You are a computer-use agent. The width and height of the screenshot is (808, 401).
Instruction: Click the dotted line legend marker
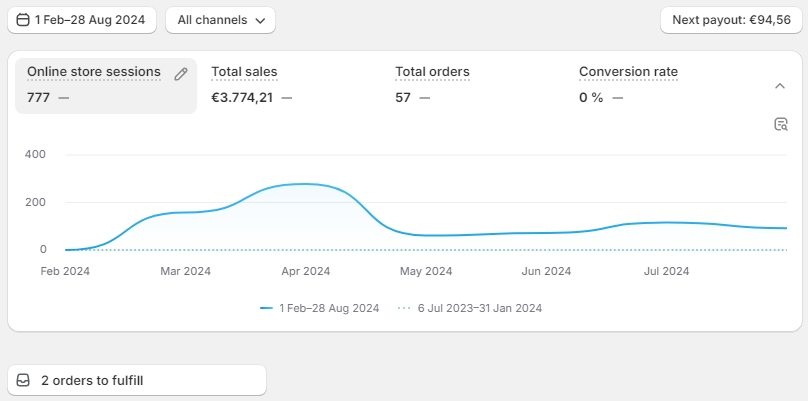point(404,308)
